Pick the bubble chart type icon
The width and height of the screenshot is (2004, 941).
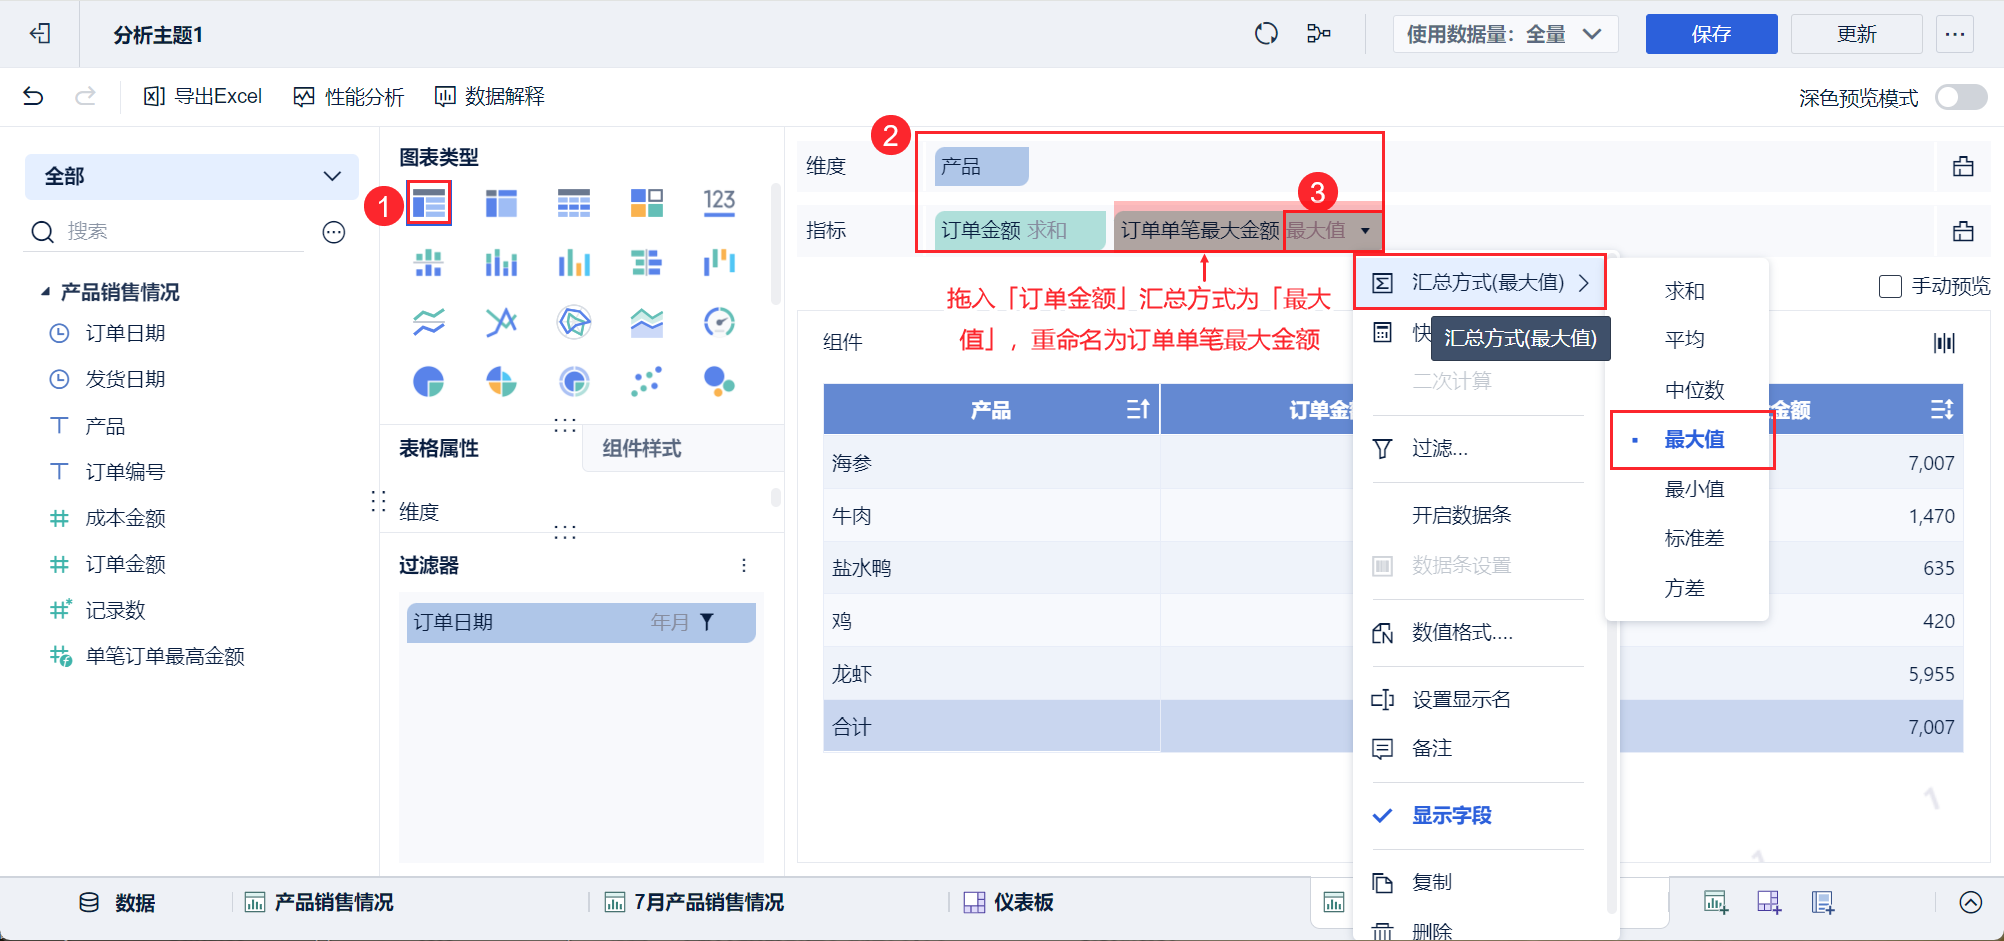pos(719,381)
